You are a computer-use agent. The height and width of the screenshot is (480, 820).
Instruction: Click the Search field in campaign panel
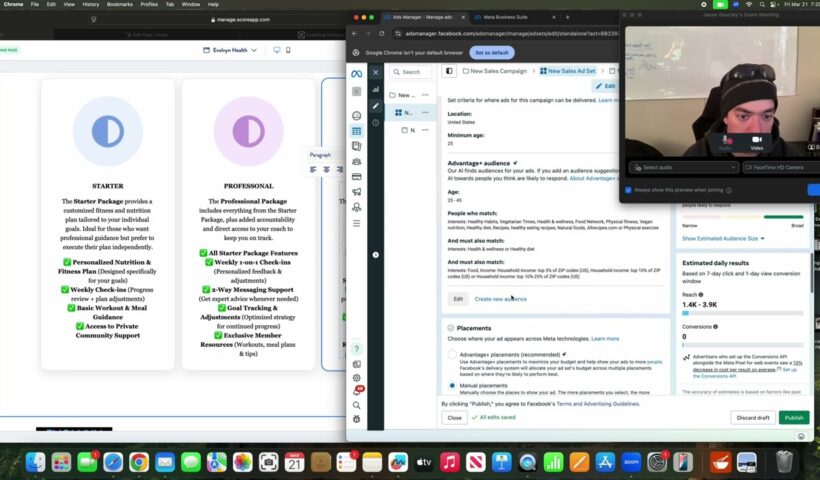pos(410,72)
